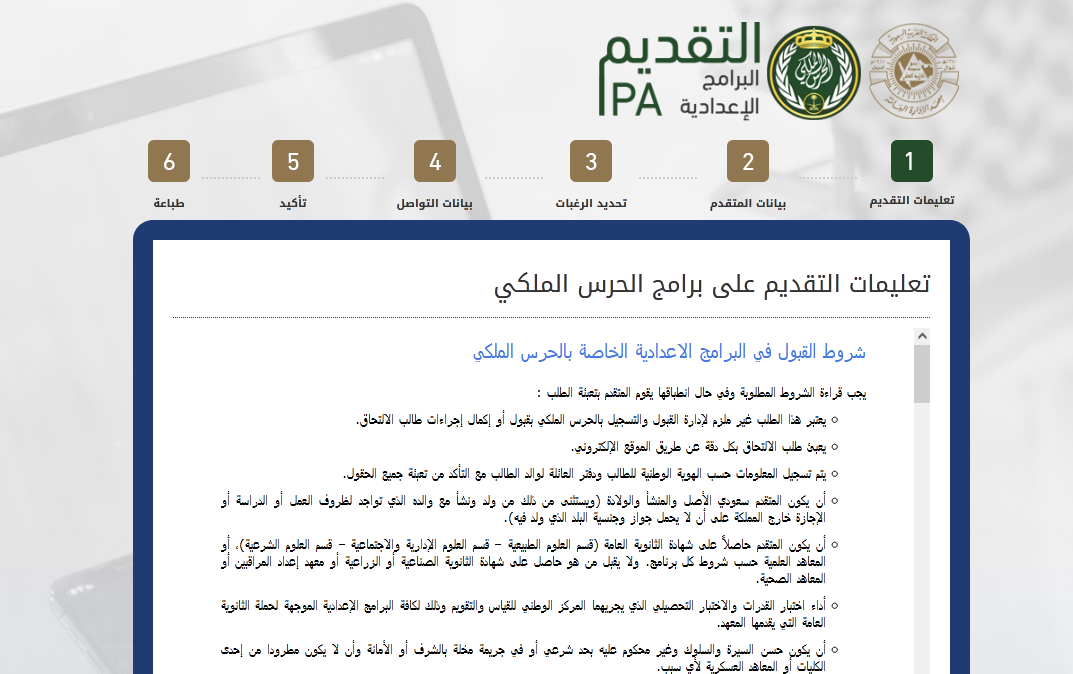Click bullet يعتبر هذا الطلب غير ملزم
The image size is (1073, 674).
coord(591,419)
